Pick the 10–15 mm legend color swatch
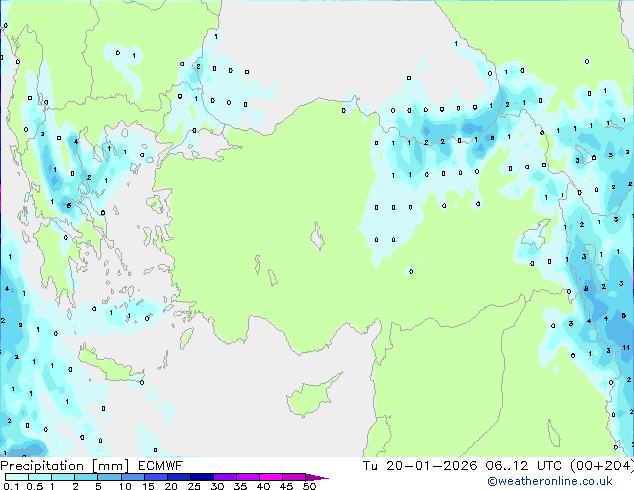This screenshot has width=634, height=490. coord(132,477)
